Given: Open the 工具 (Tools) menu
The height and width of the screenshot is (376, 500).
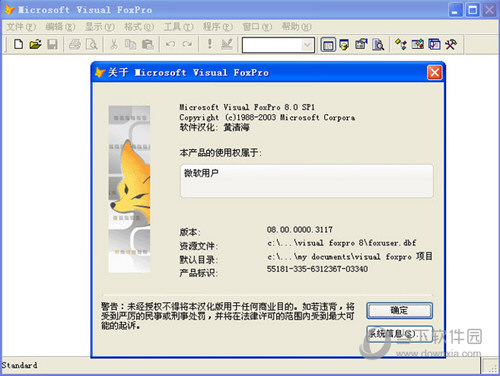Looking at the screenshot, I should click(178, 27).
